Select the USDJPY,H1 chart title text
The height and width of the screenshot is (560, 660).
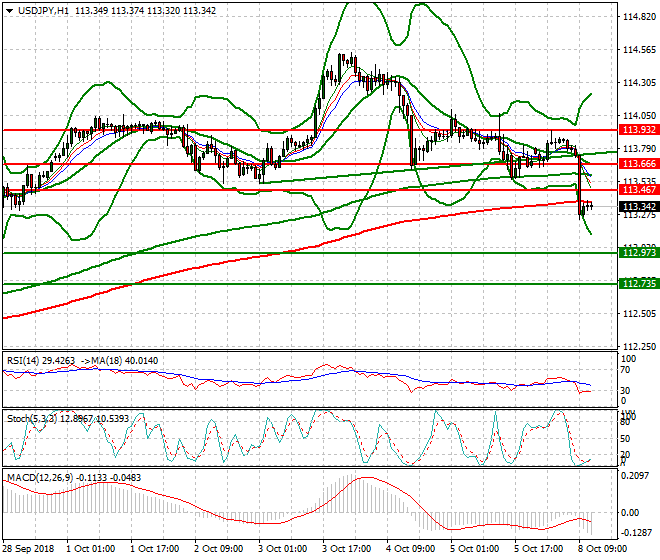click(x=43, y=11)
